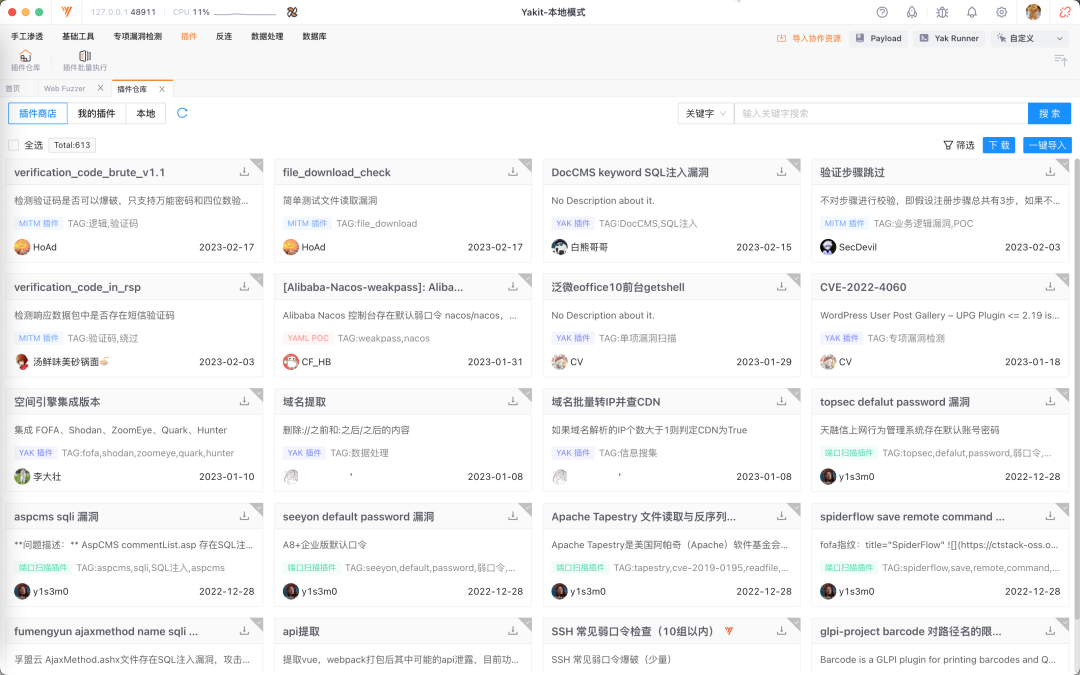Click the CPU usage indicator

click(x=225, y=12)
